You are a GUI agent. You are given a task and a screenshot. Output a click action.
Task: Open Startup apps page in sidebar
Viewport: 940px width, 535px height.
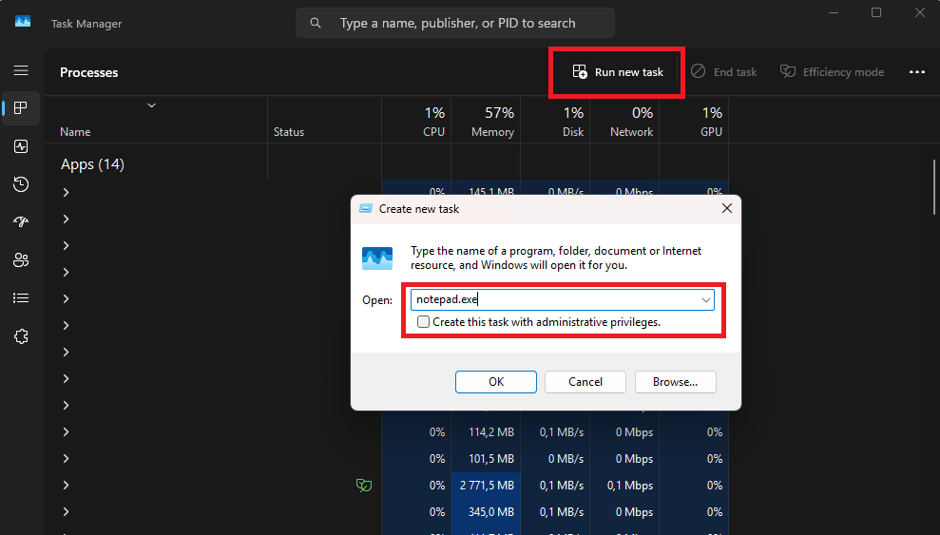pos(21,222)
